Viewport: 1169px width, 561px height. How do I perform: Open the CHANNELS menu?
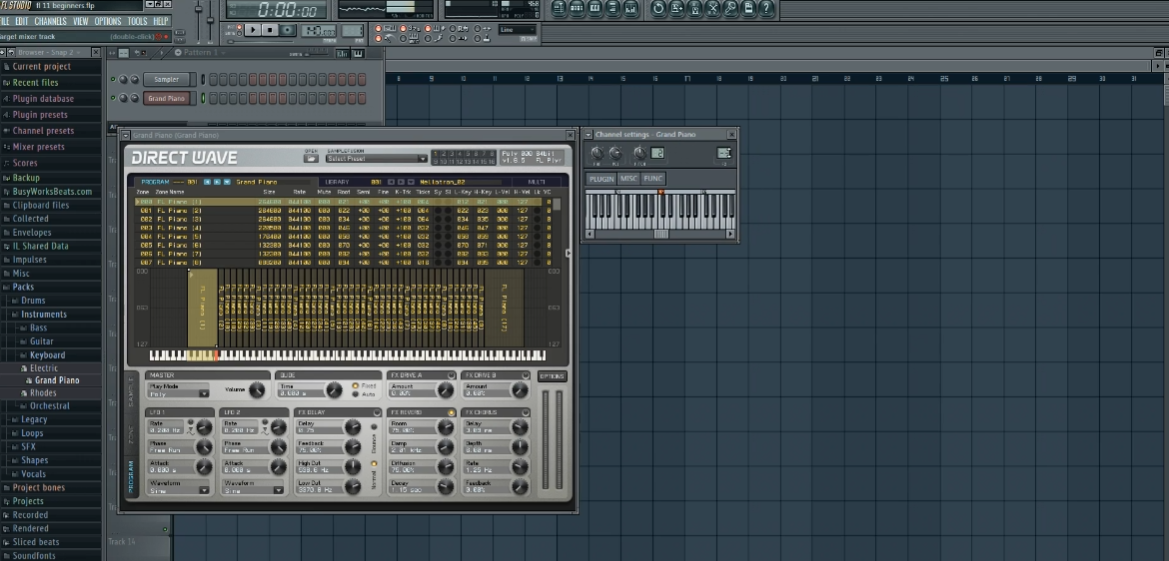point(50,21)
